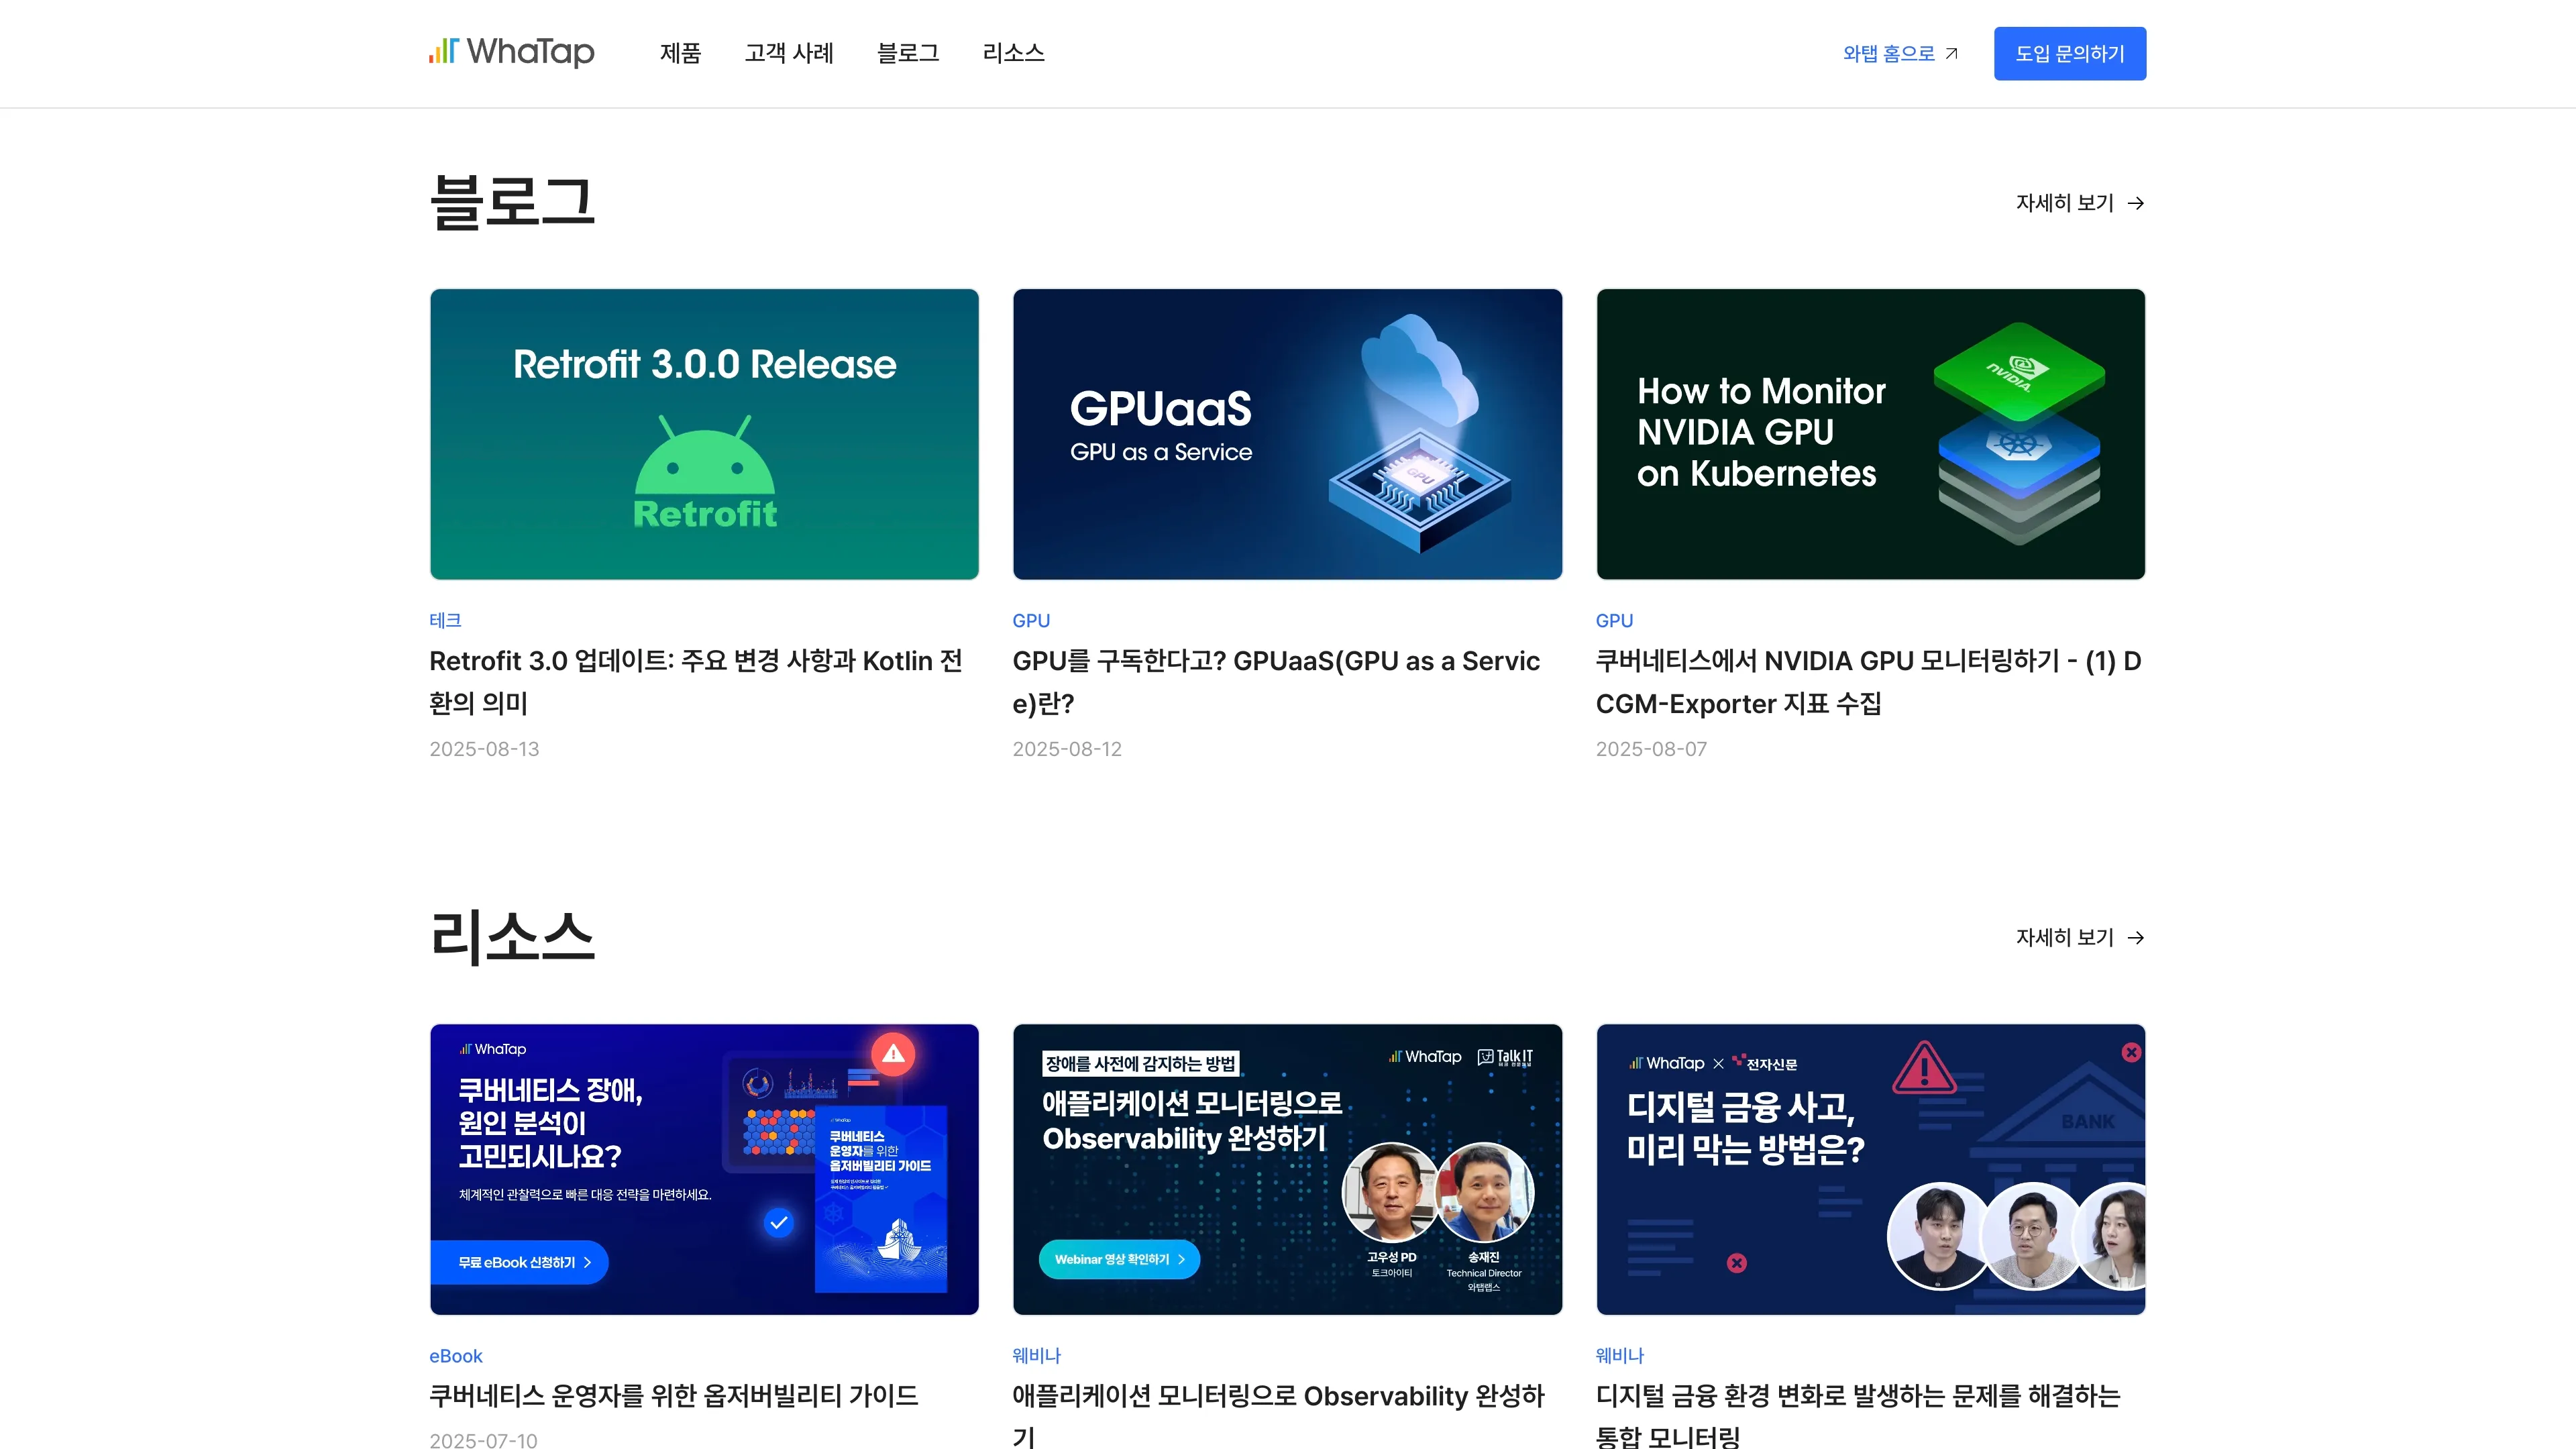2576x1449 pixels.
Task: Click the arrow icon beside 리소스 자세히 보기
Action: pos(2135,937)
